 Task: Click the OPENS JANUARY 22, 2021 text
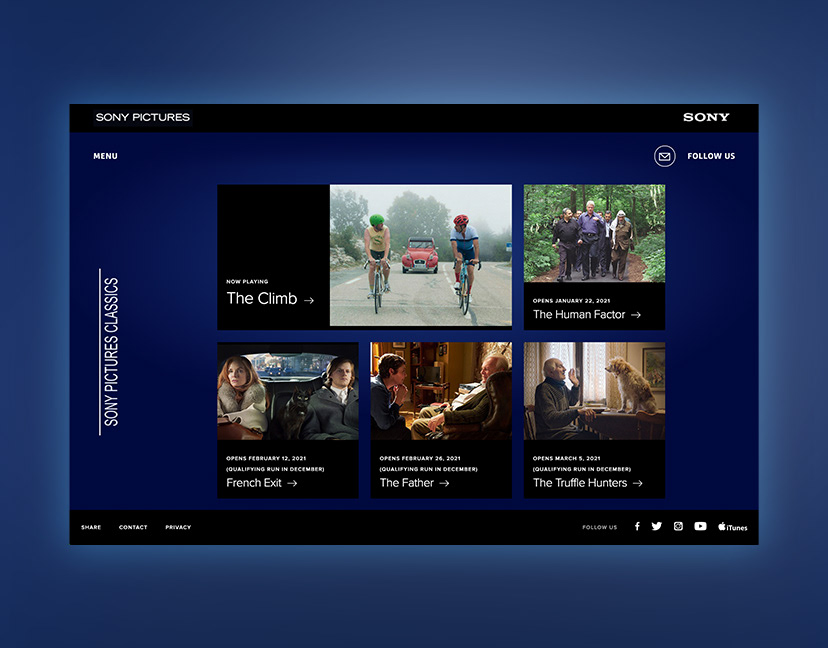click(571, 300)
